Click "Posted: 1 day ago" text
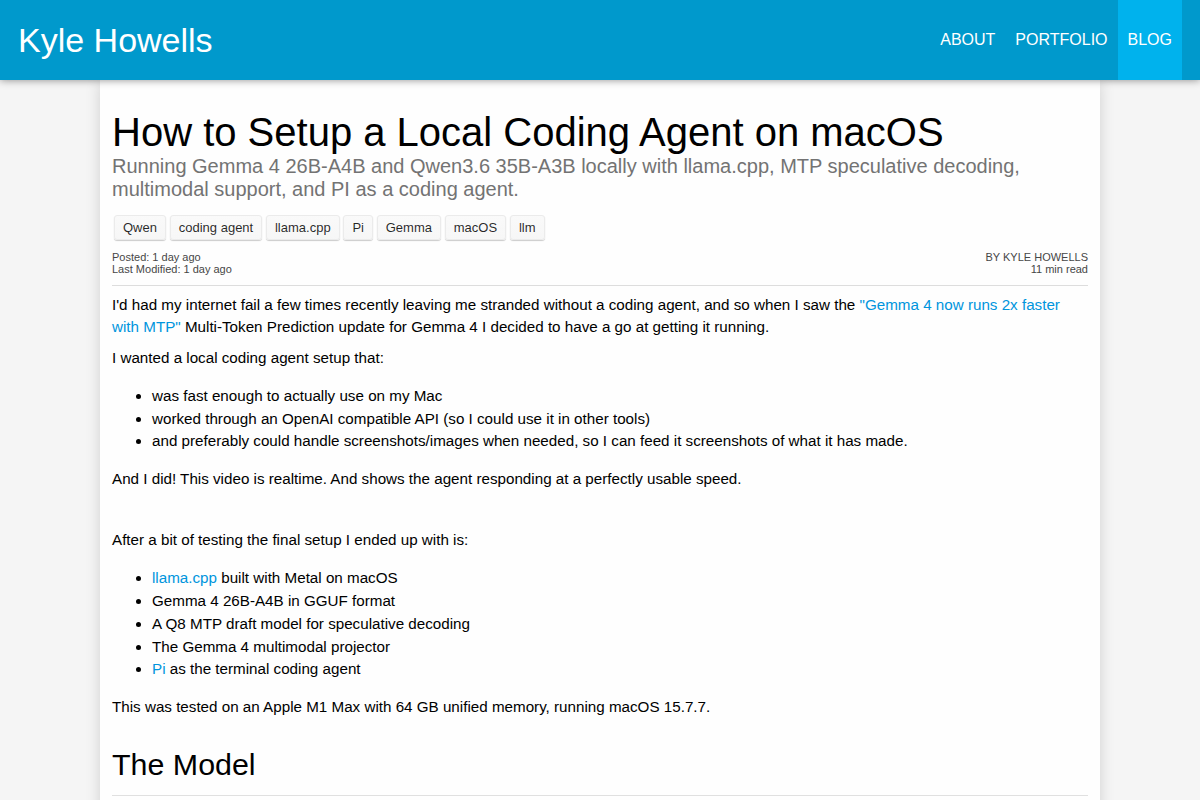This screenshot has width=1200, height=800. [x=156, y=257]
